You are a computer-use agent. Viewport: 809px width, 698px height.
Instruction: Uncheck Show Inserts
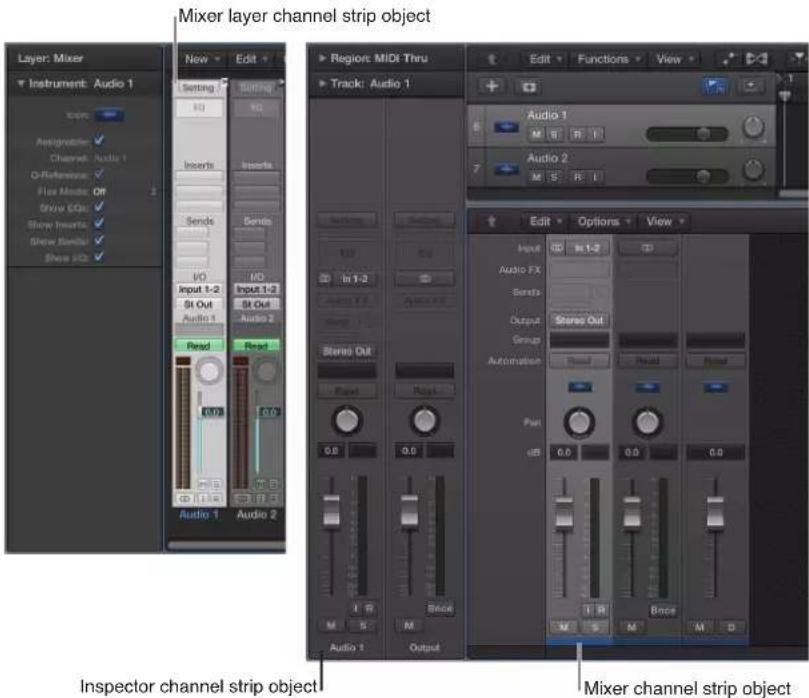coord(99,223)
